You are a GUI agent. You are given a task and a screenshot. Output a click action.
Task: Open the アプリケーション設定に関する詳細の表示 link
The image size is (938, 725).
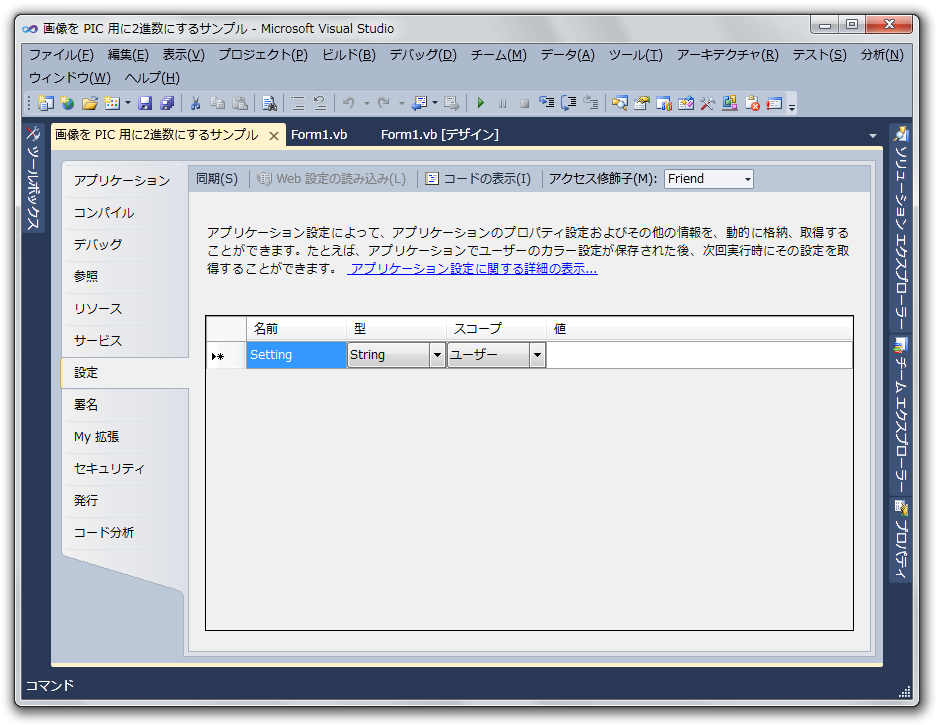[x=473, y=269]
